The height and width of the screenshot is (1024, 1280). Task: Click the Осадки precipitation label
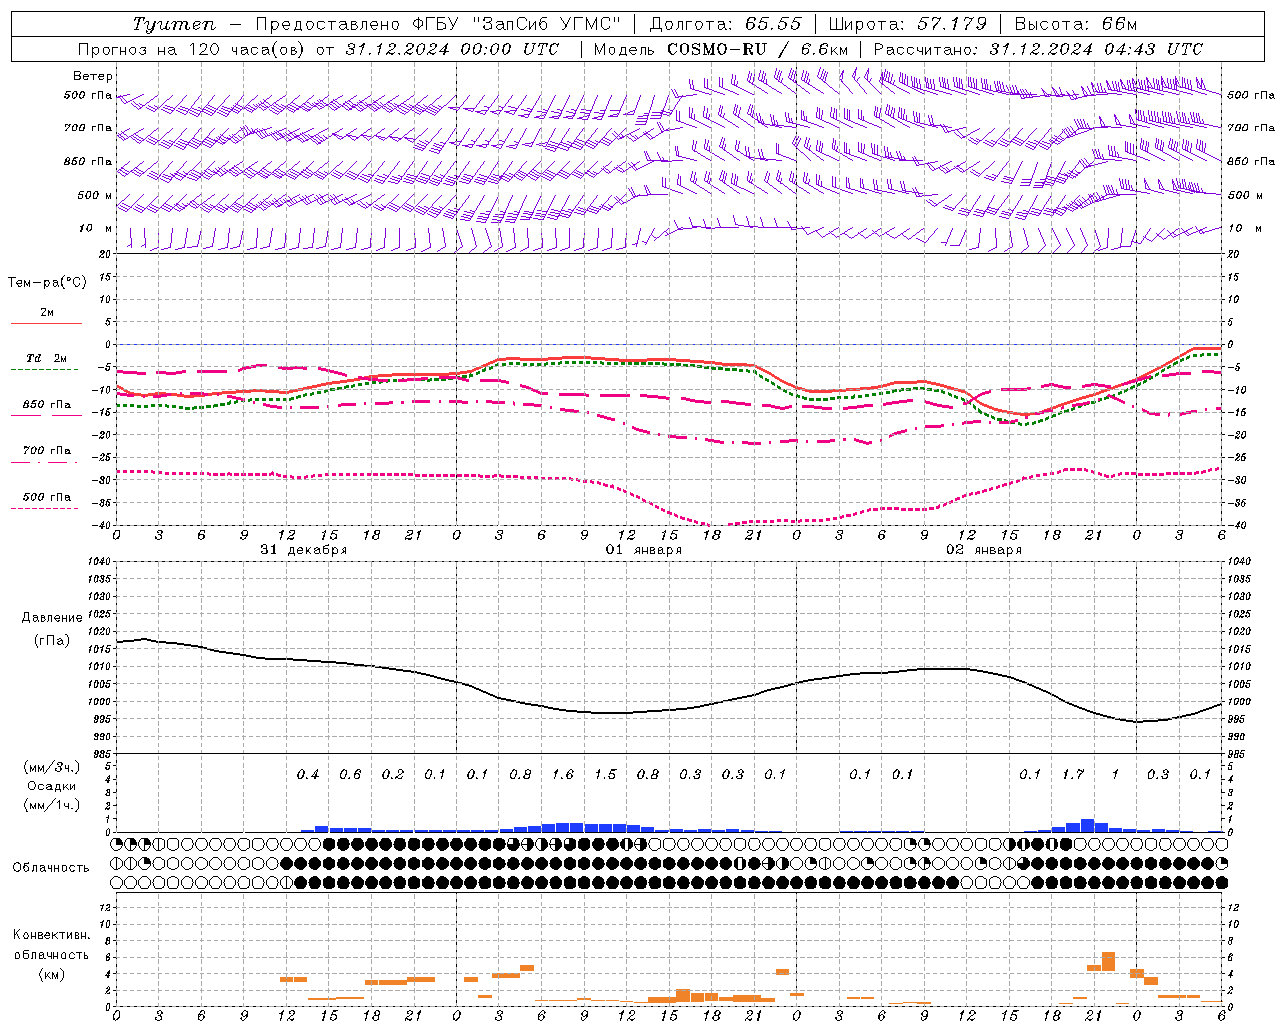52,786
